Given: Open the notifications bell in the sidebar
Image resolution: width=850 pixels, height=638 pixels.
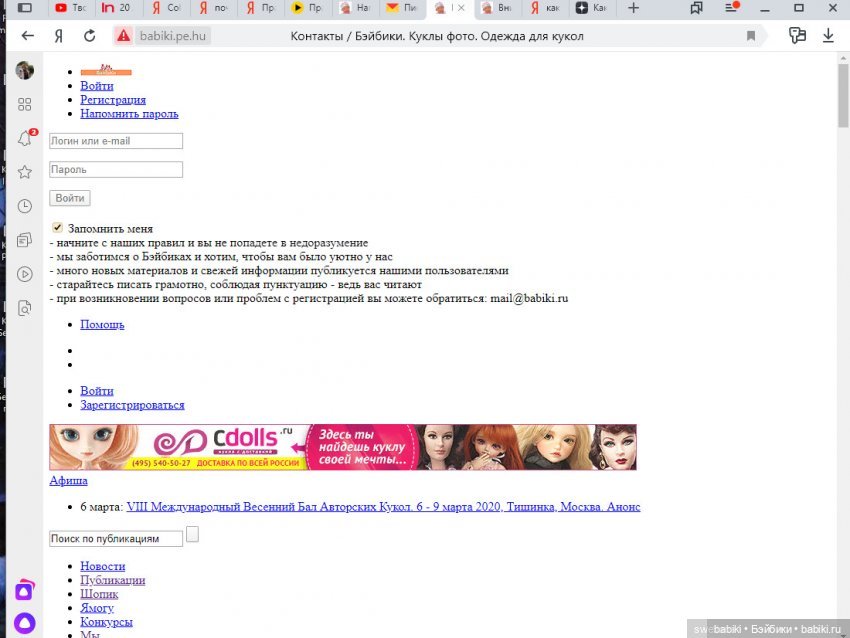Looking at the screenshot, I should 25,138.
